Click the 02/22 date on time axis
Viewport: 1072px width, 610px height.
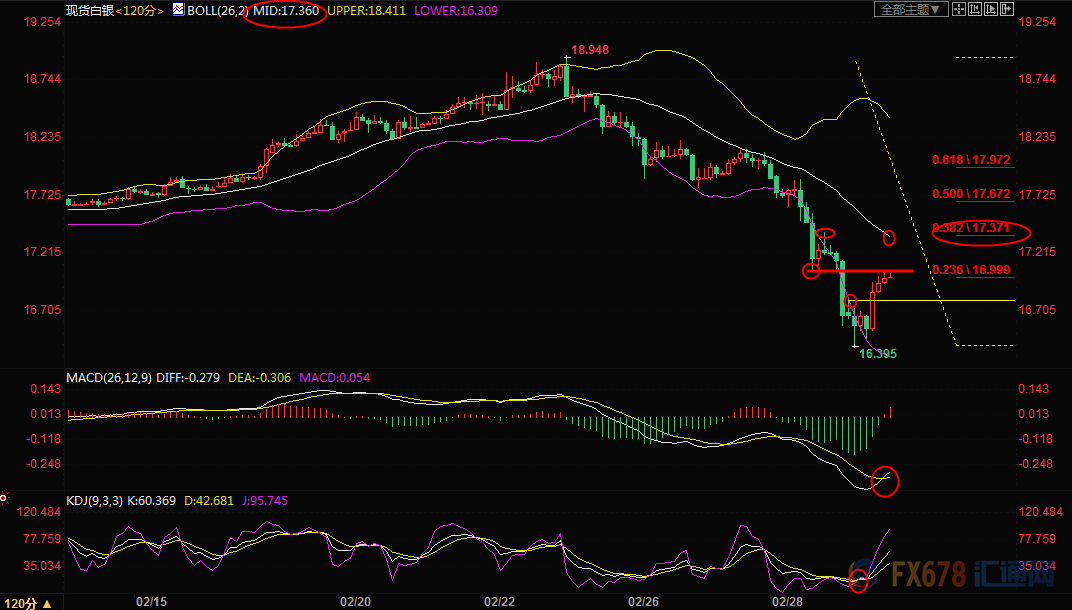[500, 602]
